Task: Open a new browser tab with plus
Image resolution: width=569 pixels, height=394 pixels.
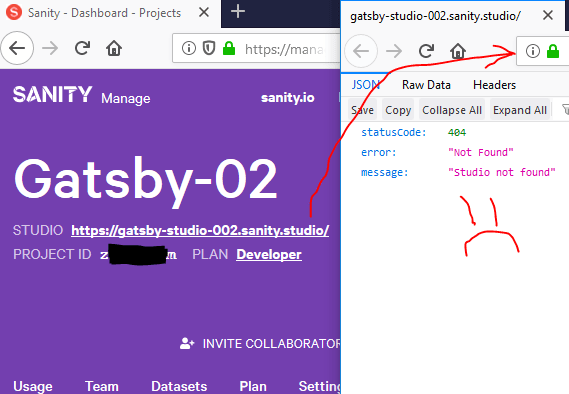Action: [x=238, y=12]
